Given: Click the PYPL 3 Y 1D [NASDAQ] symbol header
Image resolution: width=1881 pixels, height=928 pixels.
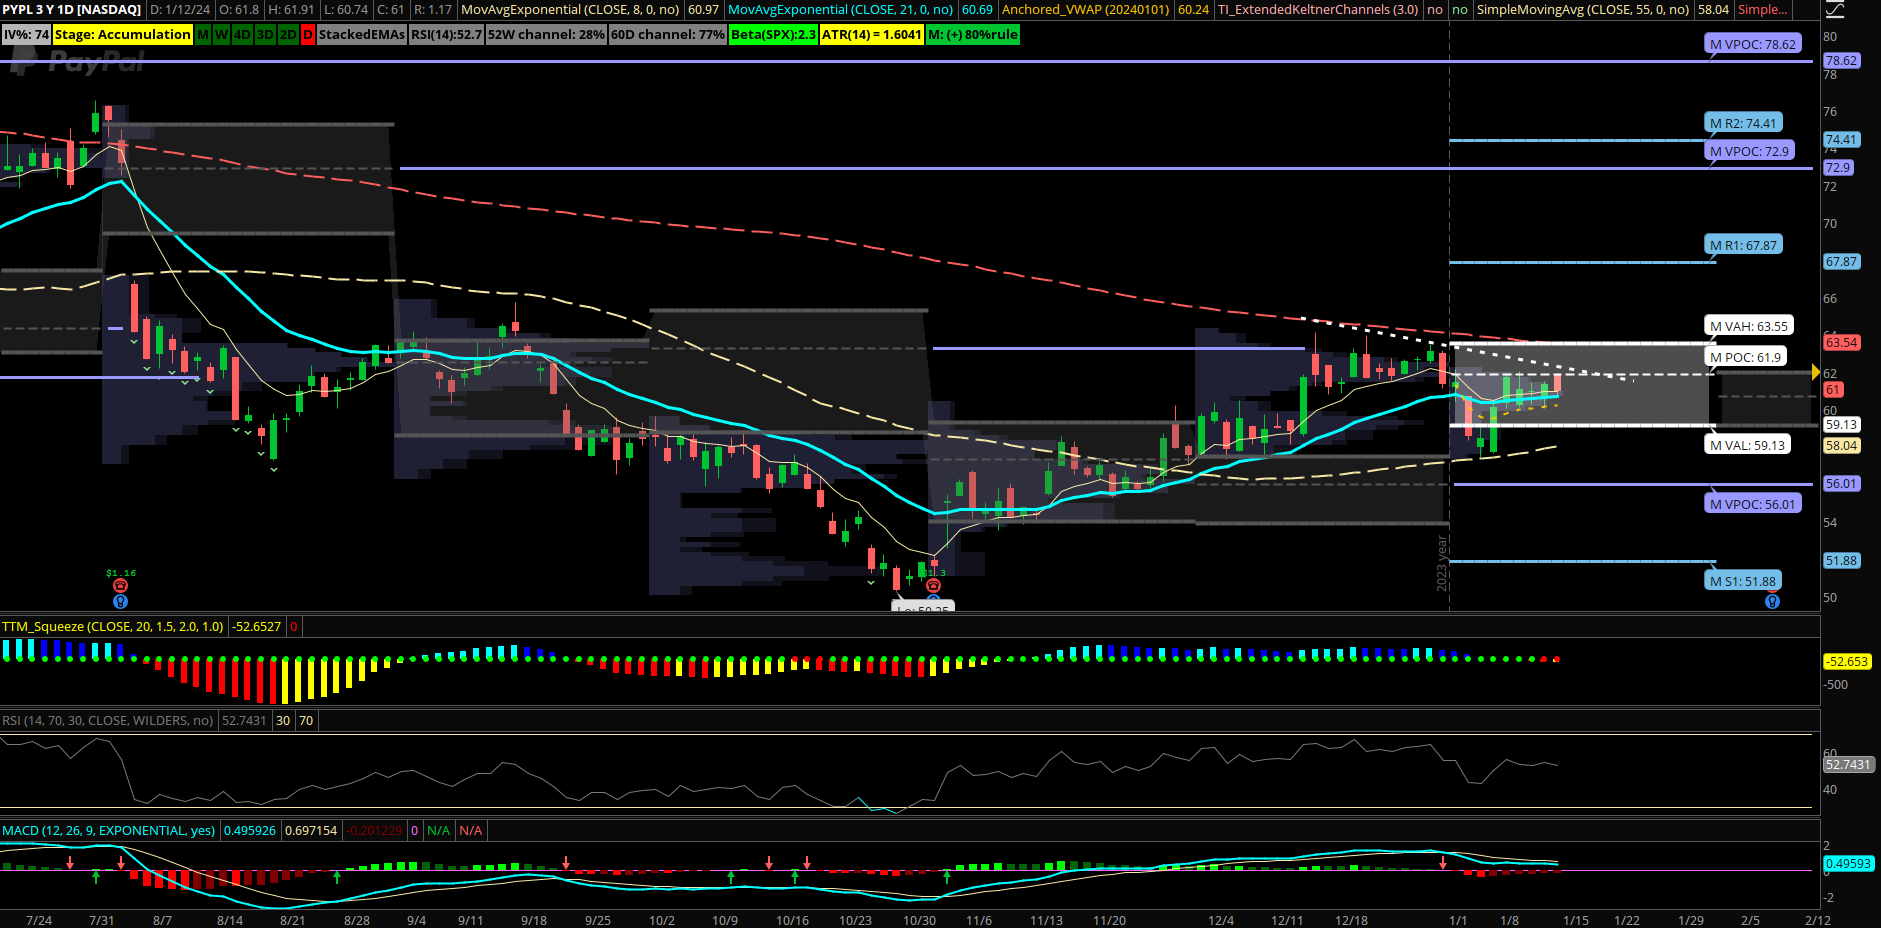Looking at the screenshot, I should point(71,9).
